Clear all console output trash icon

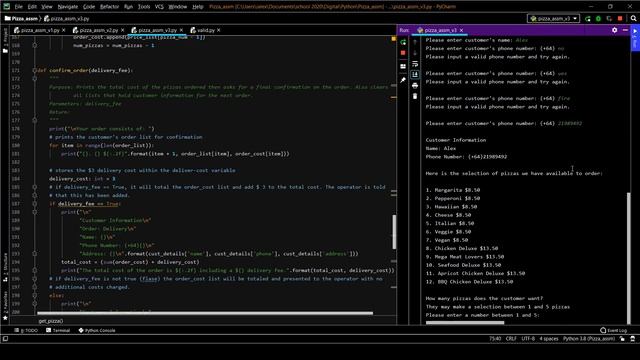tap(415, 96)
